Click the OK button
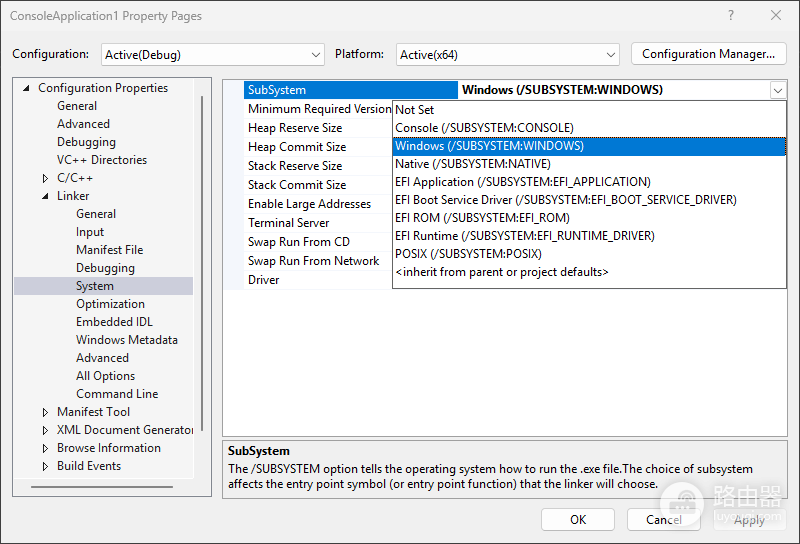Viewport: 800px width, 544px height. click(578, 520)
